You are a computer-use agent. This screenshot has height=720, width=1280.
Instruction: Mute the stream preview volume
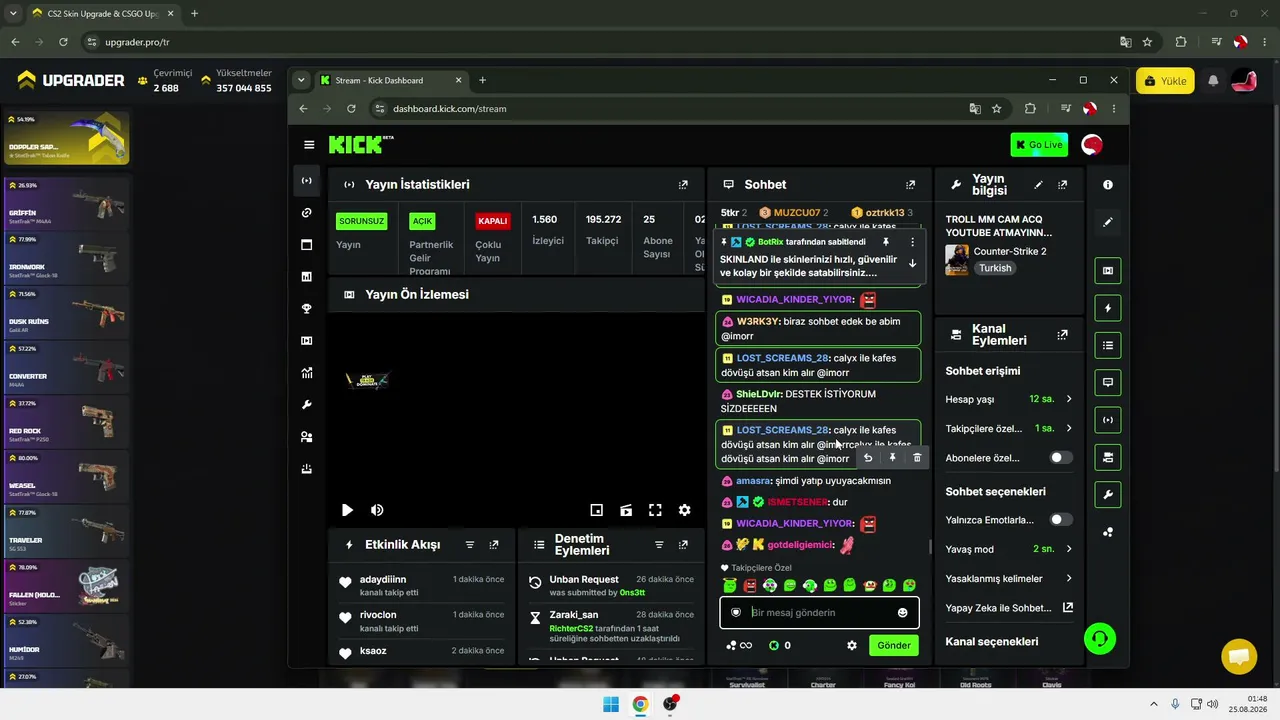click(x=377, y=510)
